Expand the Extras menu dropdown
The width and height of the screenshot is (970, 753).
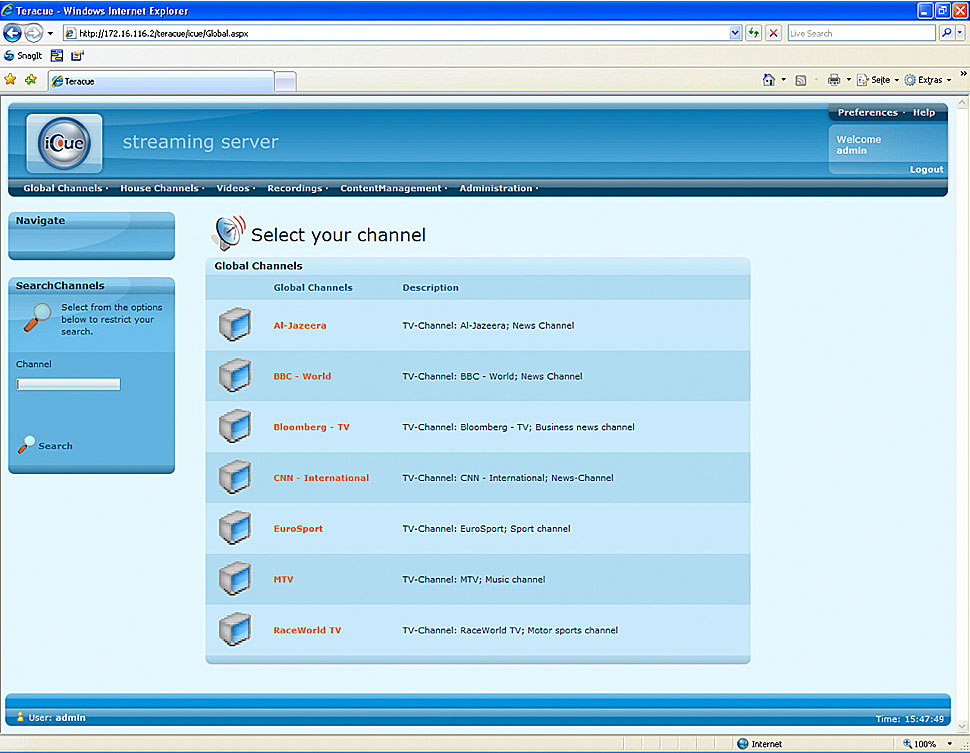[948, 80]
